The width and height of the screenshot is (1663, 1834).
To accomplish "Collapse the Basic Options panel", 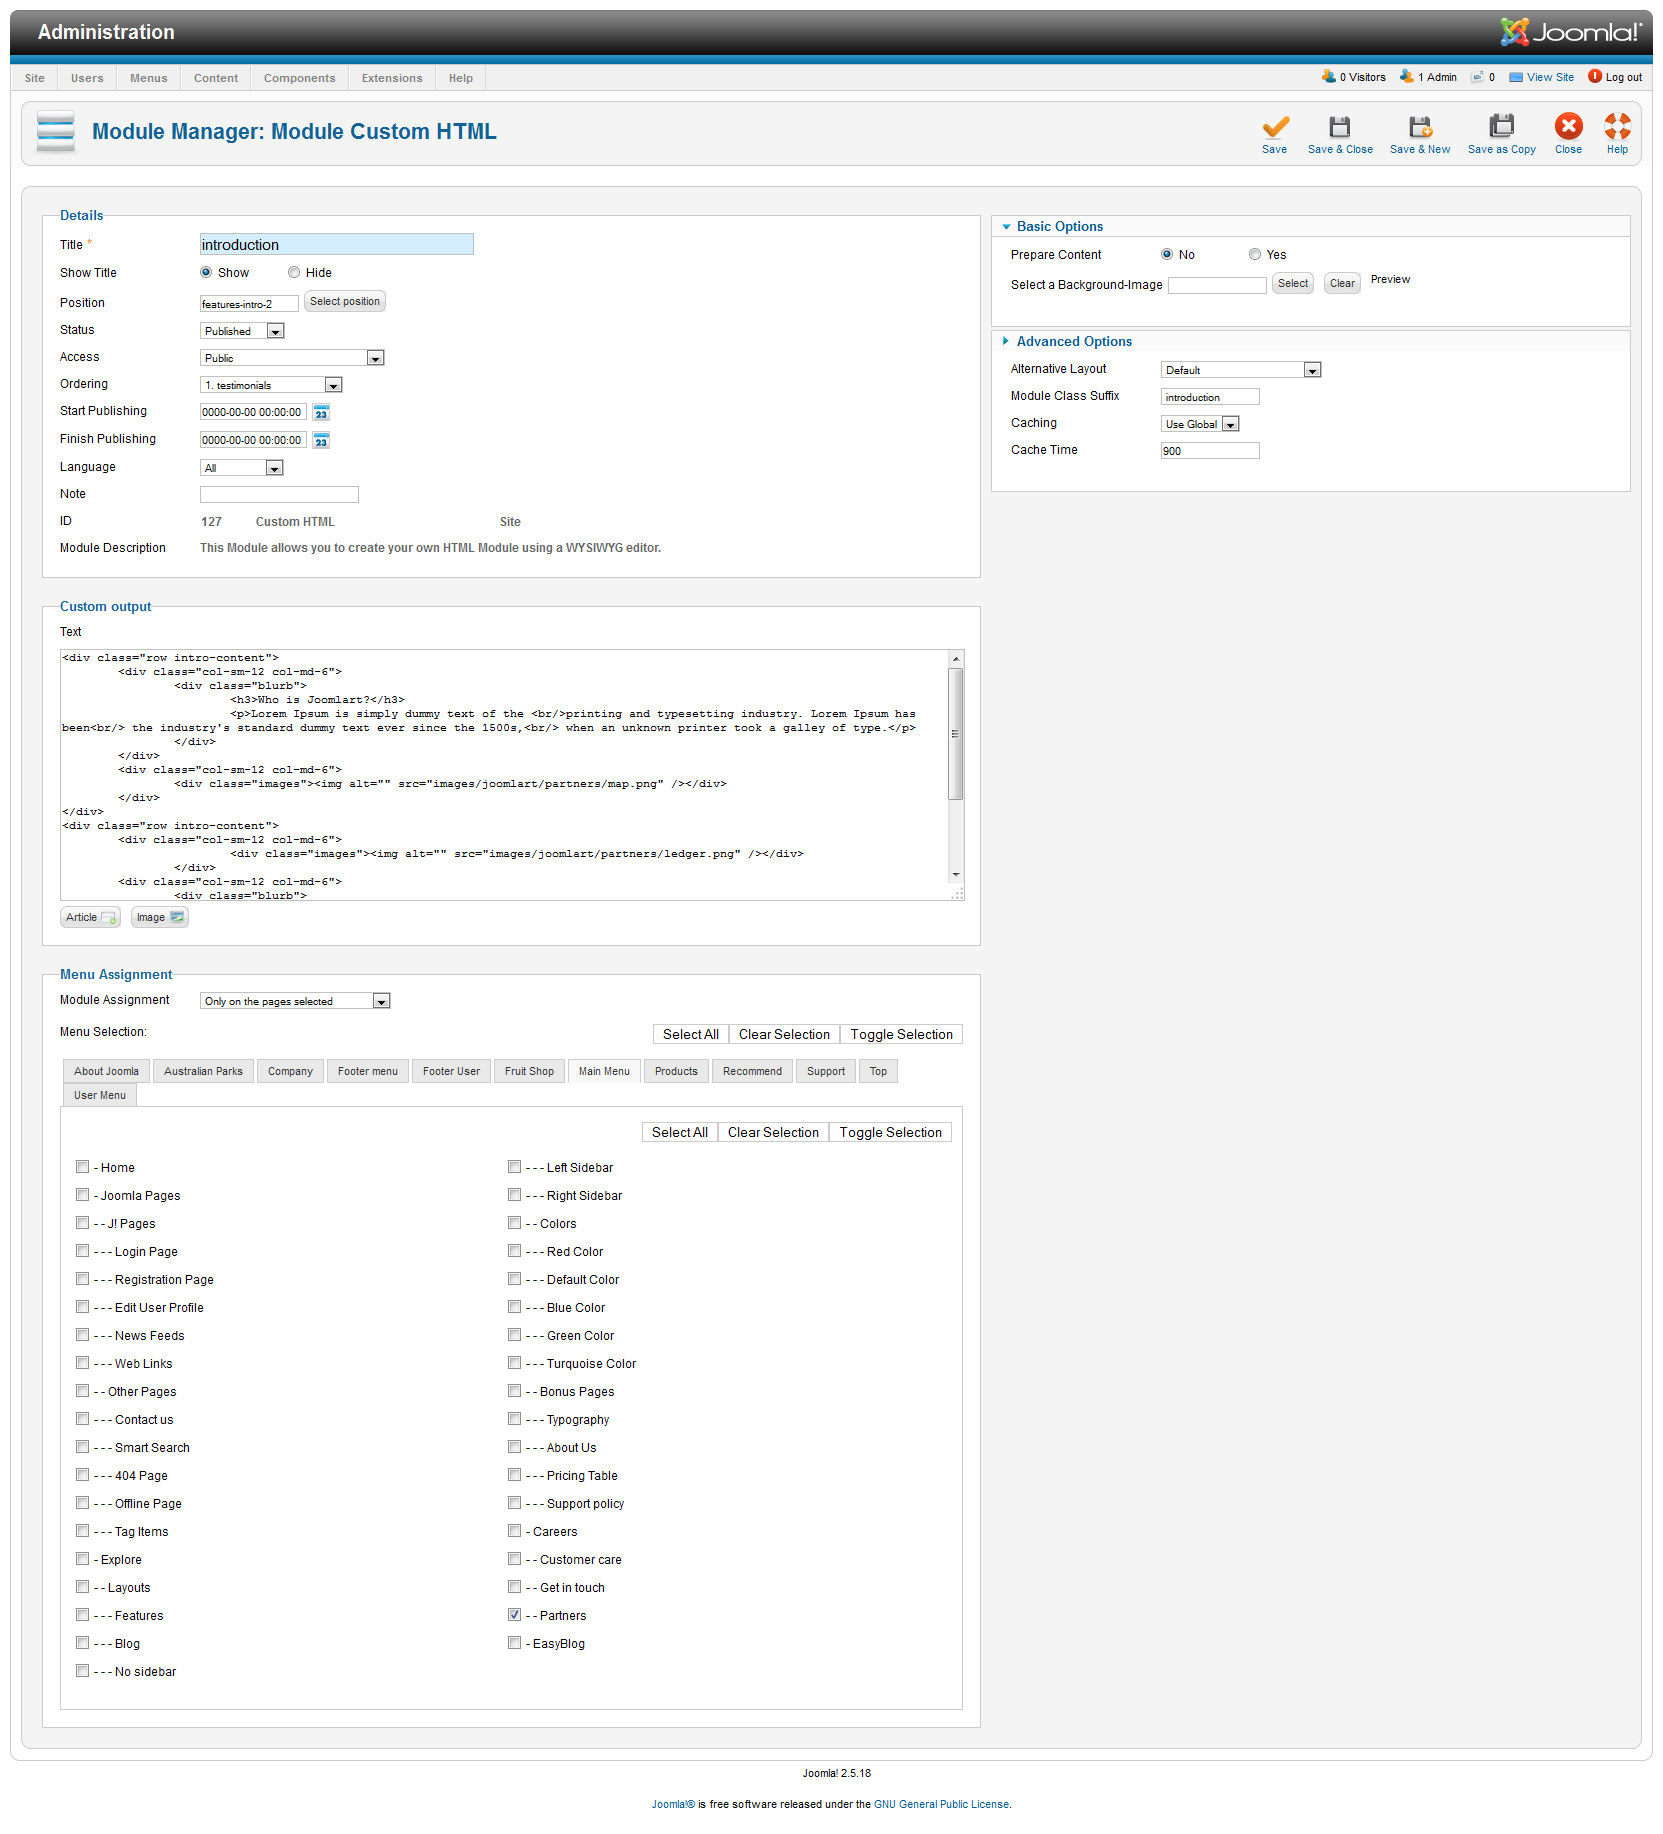I will [x=1058, y=226].
